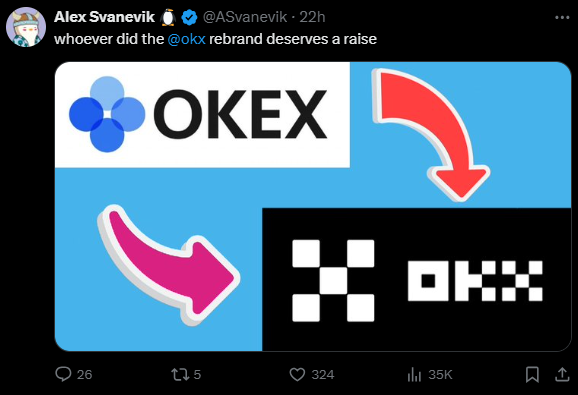Click the 35K views count

click(440, 375)
